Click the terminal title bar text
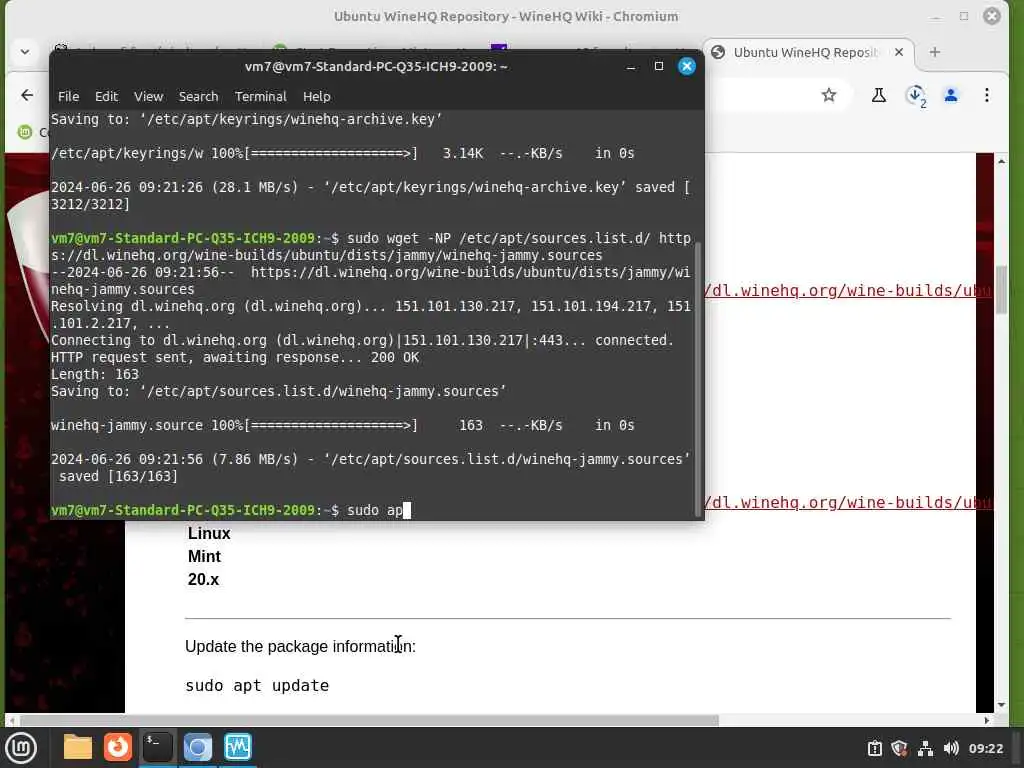1024x768 pixels. pyautogui.click(x=376, y=67)
